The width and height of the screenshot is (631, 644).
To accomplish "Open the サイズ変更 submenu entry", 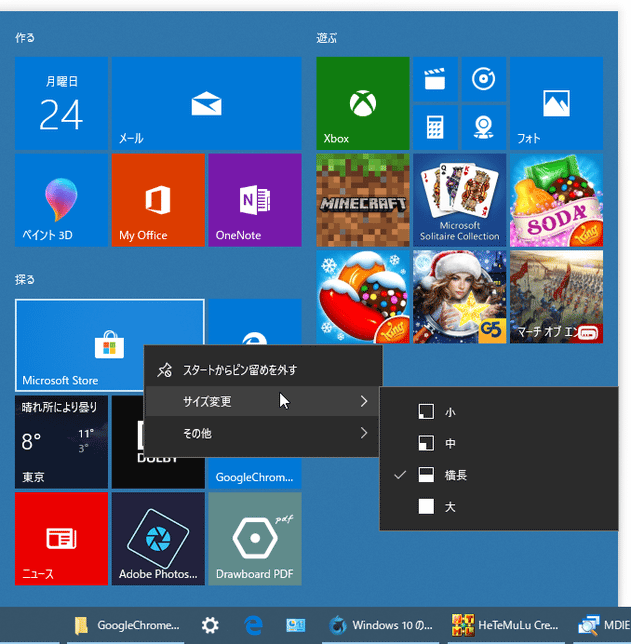I will click(x=263, y=401).
